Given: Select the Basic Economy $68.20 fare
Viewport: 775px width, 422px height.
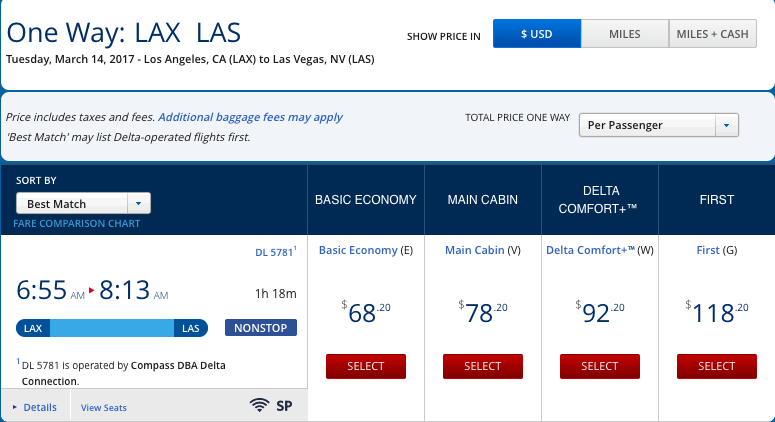Looking at the screenshot, I should pos(366,366).
